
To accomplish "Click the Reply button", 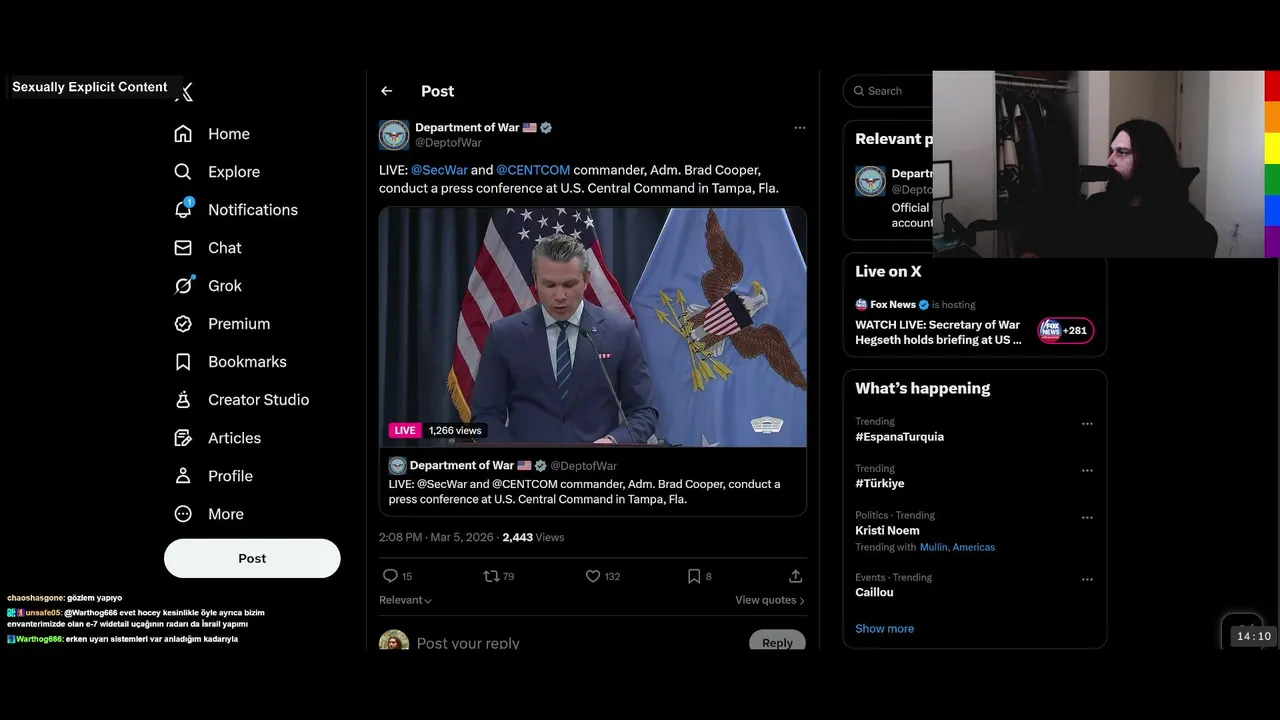I will pyautogui.click(x=777, y=643).
